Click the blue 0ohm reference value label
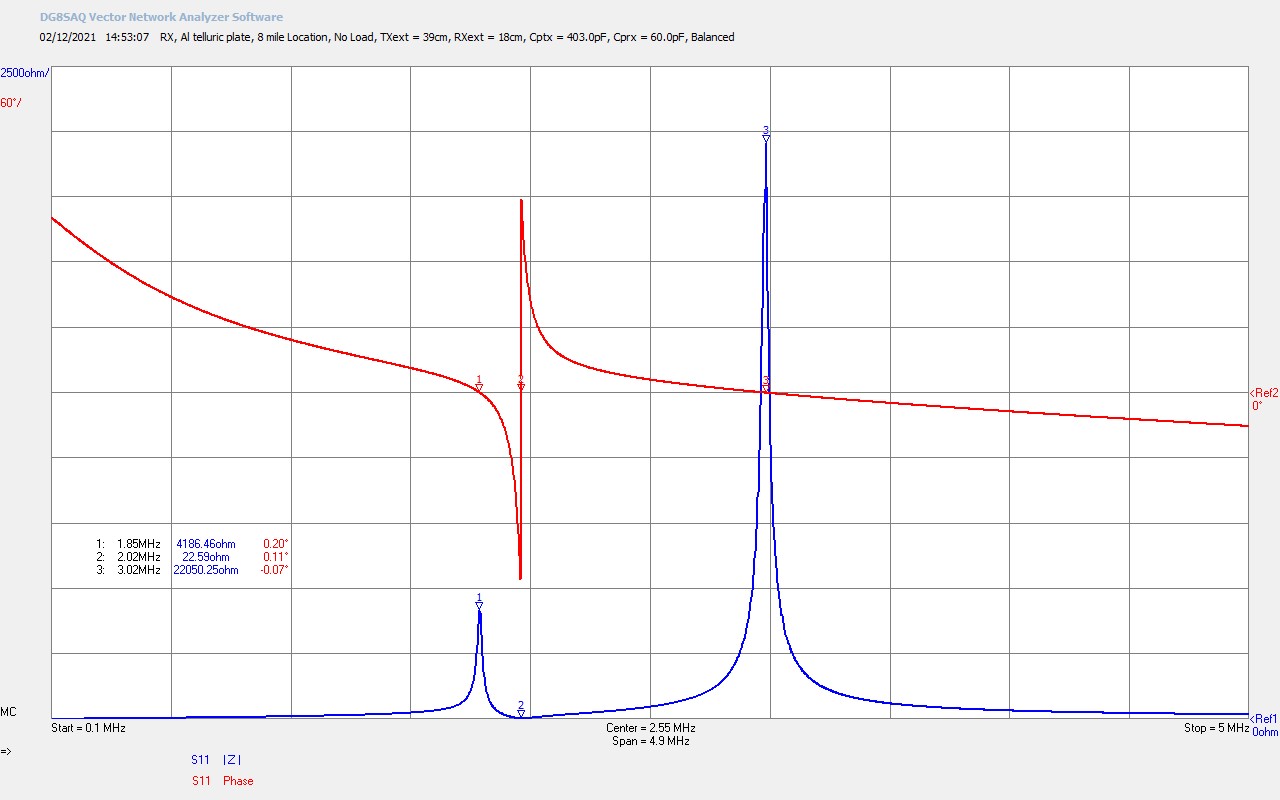Image resolution: width=1280 pixels, height=800 pixels. [1265, 732]
